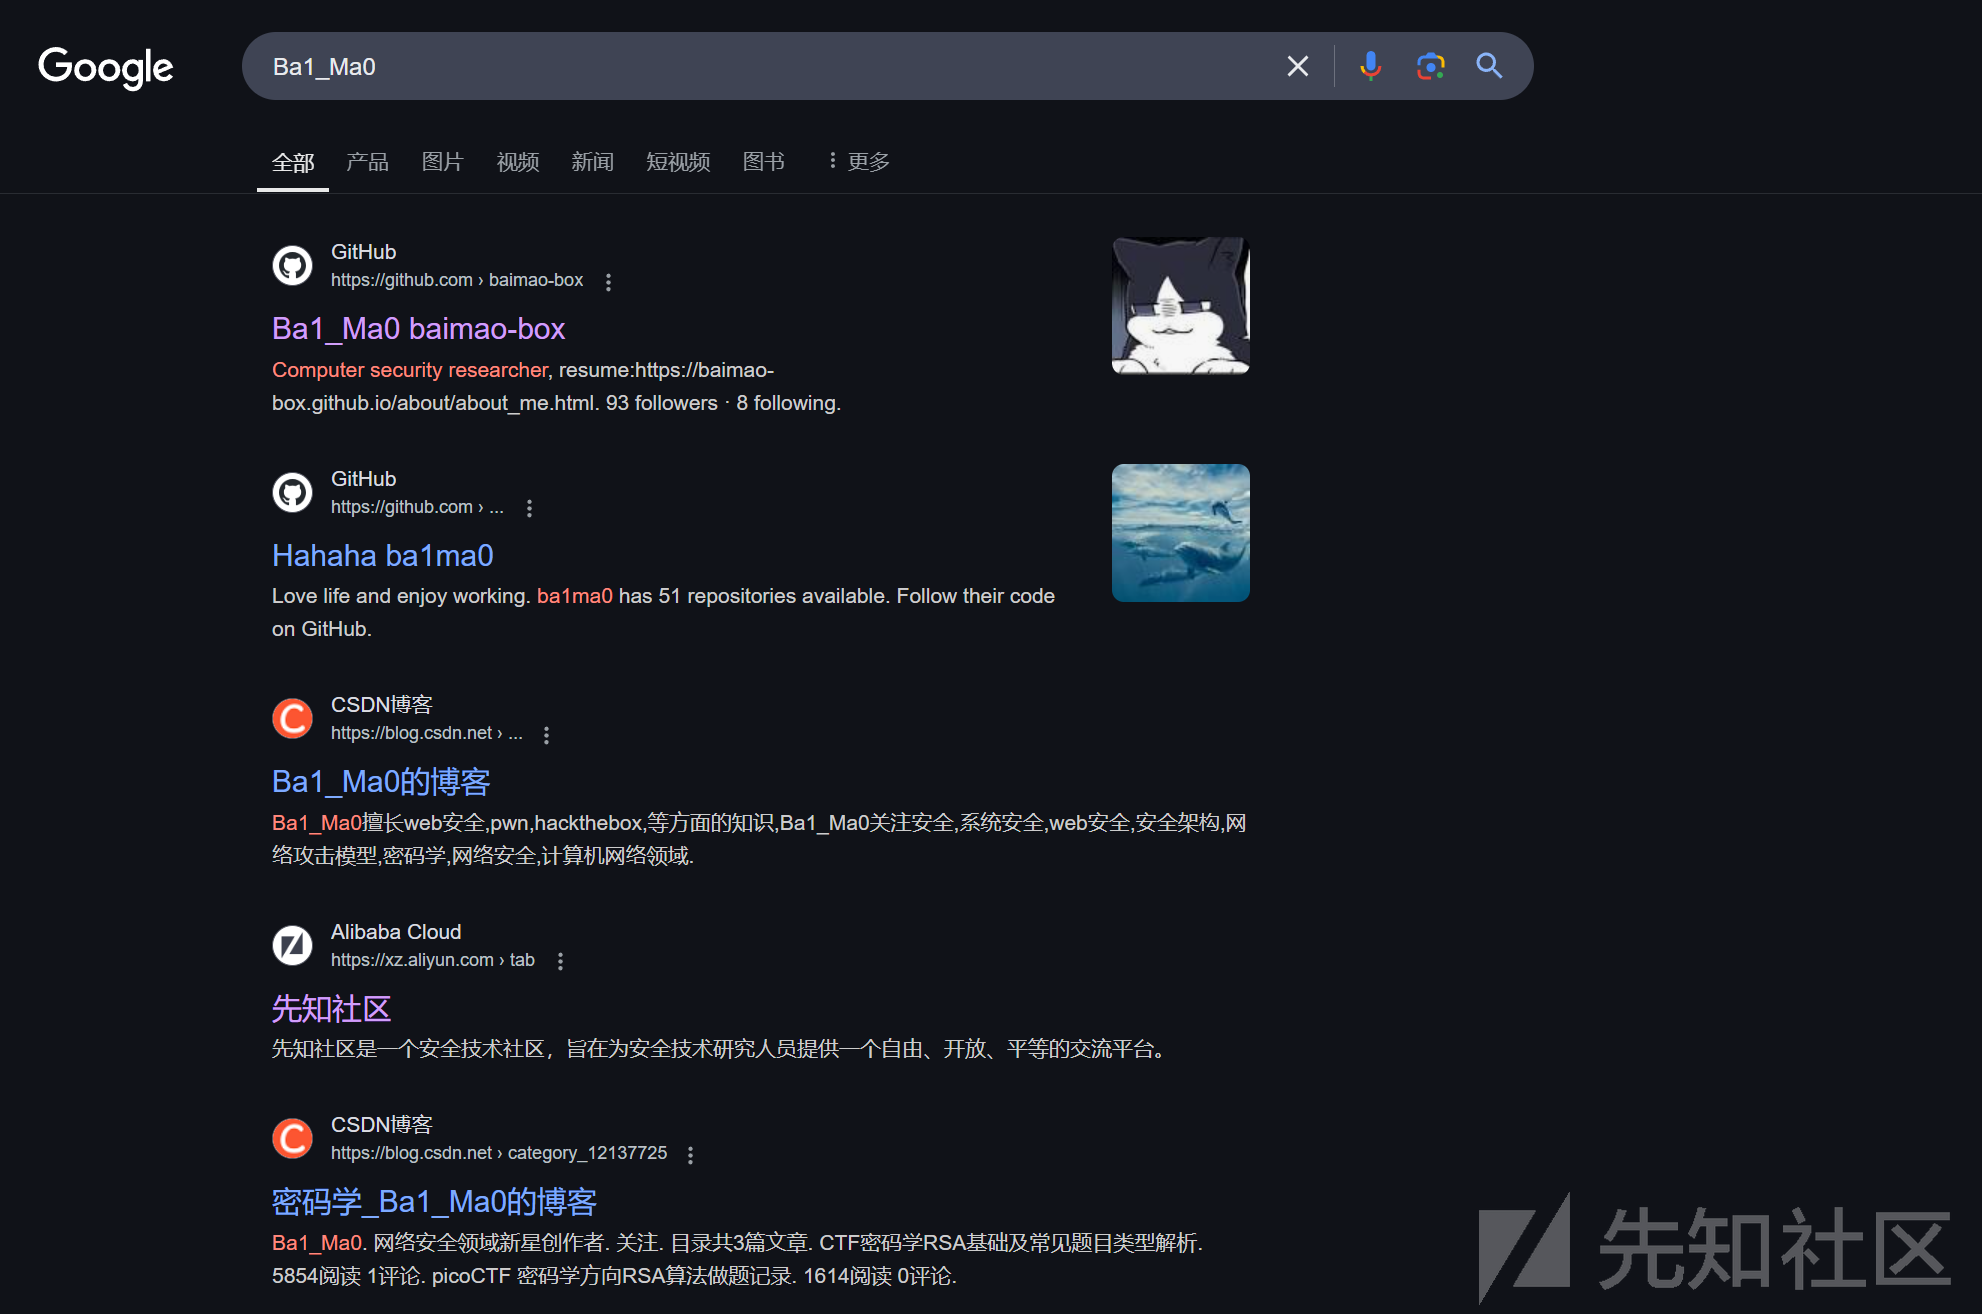1982x1314 pixels.
Task: Open the Ba1_Ma0 baimao-box link
Action: coord(418,329)
